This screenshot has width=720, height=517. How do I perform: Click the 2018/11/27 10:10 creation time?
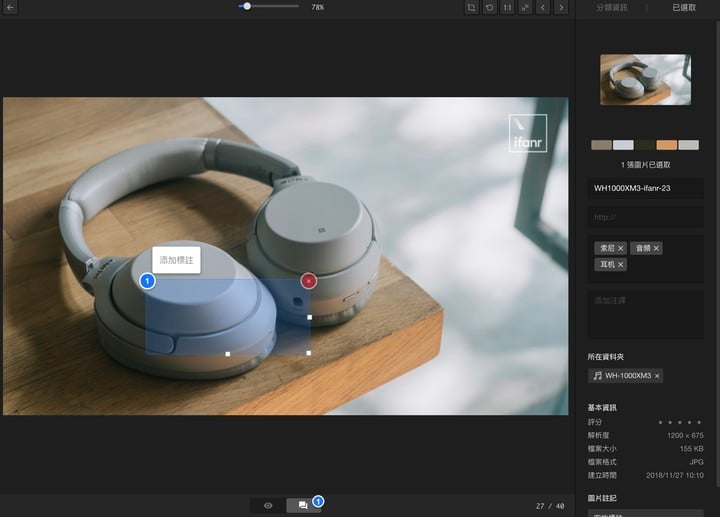coord(675,475)
